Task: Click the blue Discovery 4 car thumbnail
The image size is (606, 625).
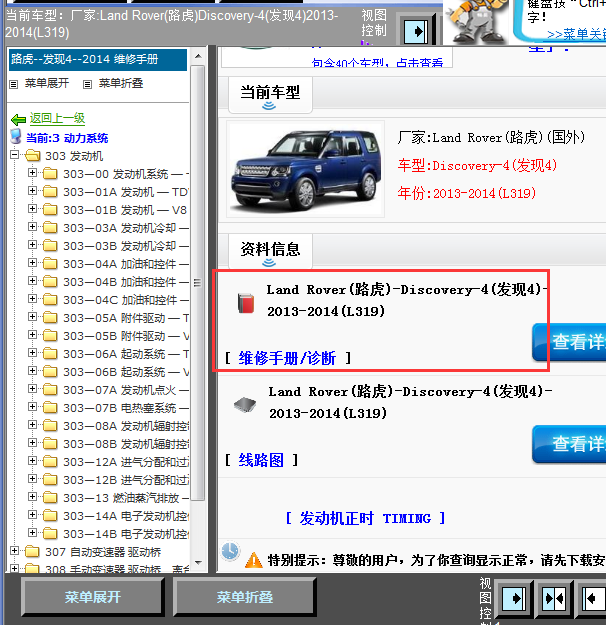Action: [x=305, y=170]
